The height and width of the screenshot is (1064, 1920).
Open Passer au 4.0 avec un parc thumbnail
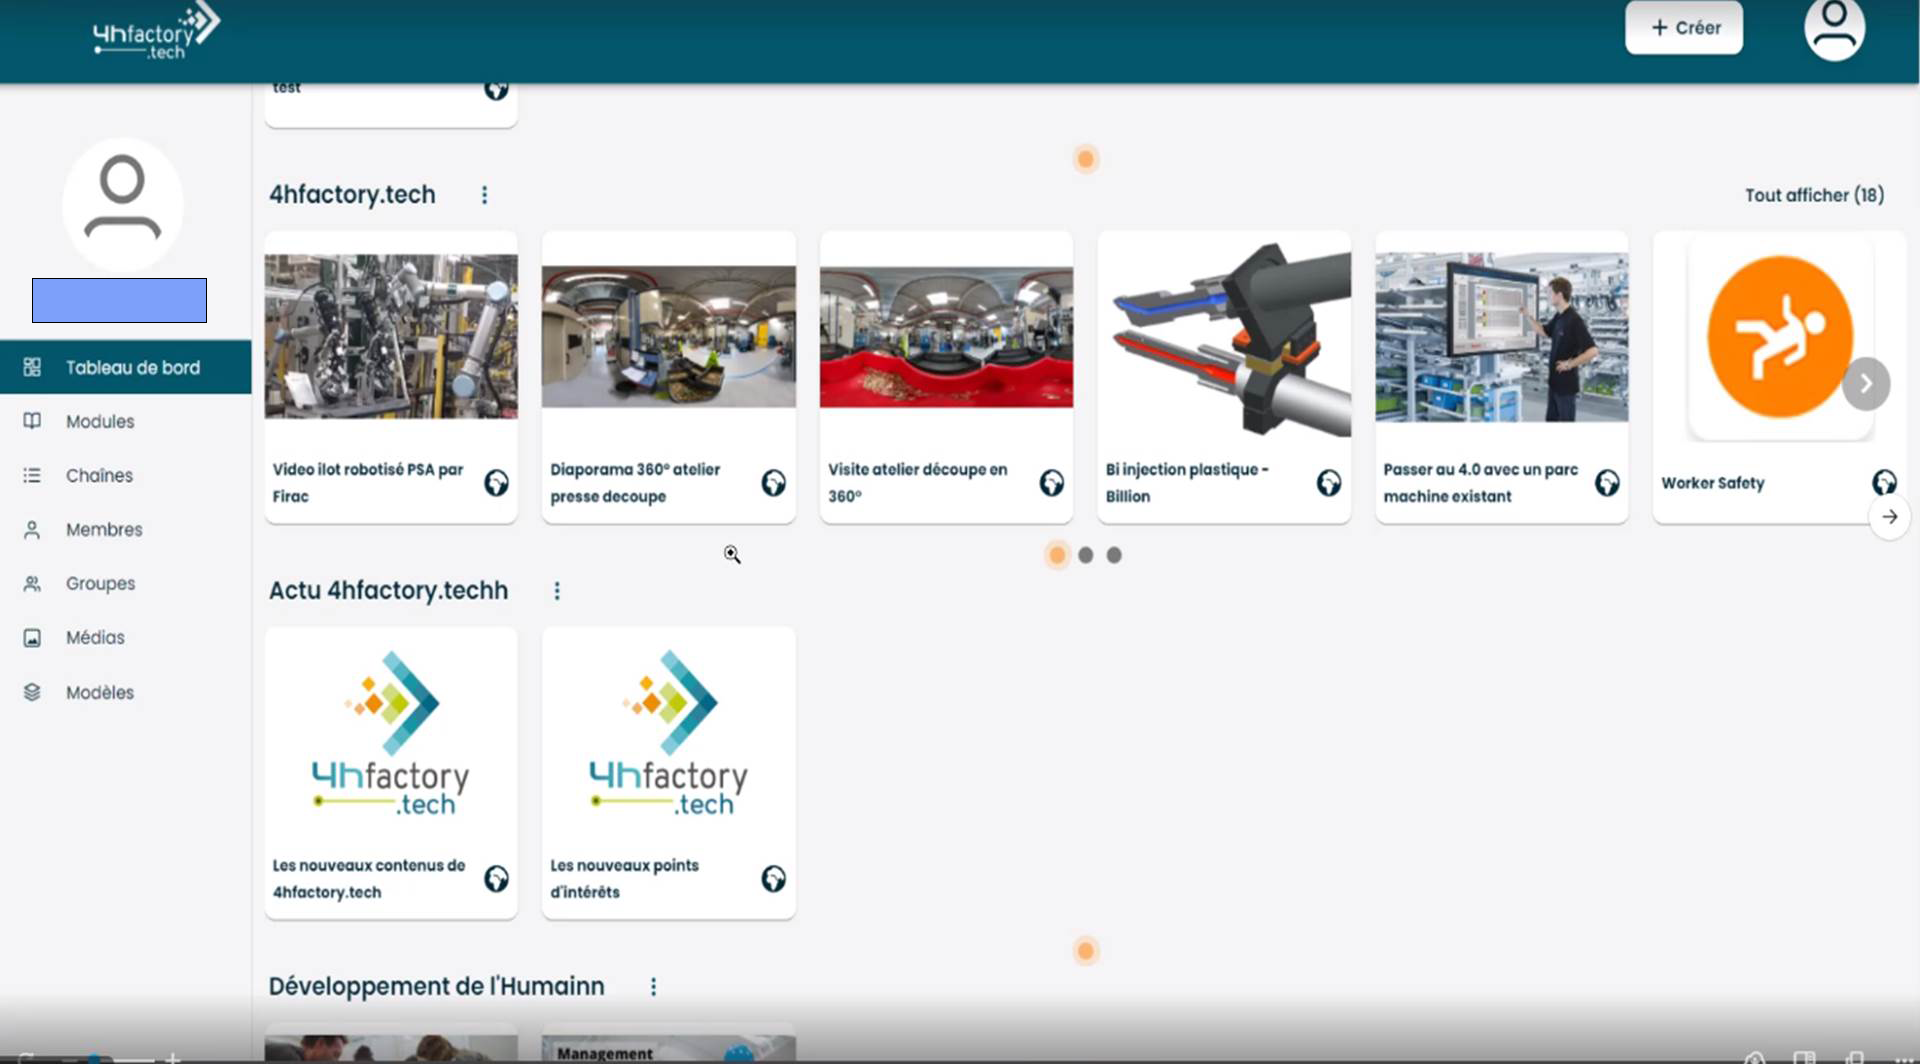[x=1502, y=337]
